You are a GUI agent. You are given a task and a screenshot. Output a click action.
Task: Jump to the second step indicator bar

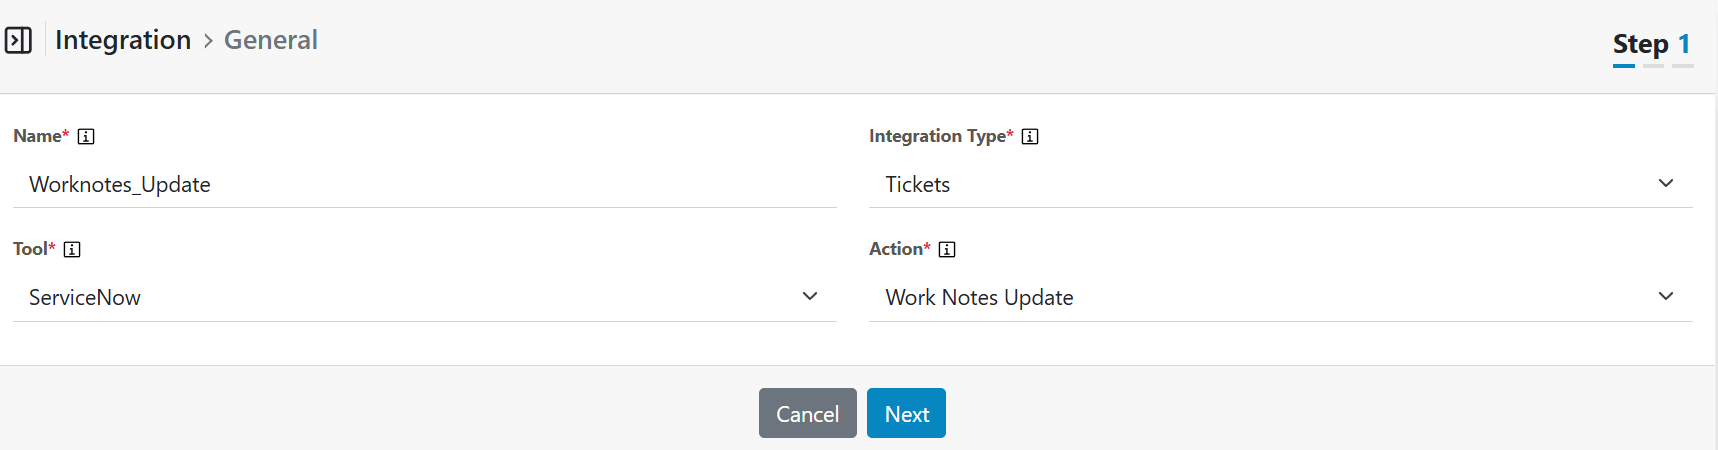point(1653,66)
